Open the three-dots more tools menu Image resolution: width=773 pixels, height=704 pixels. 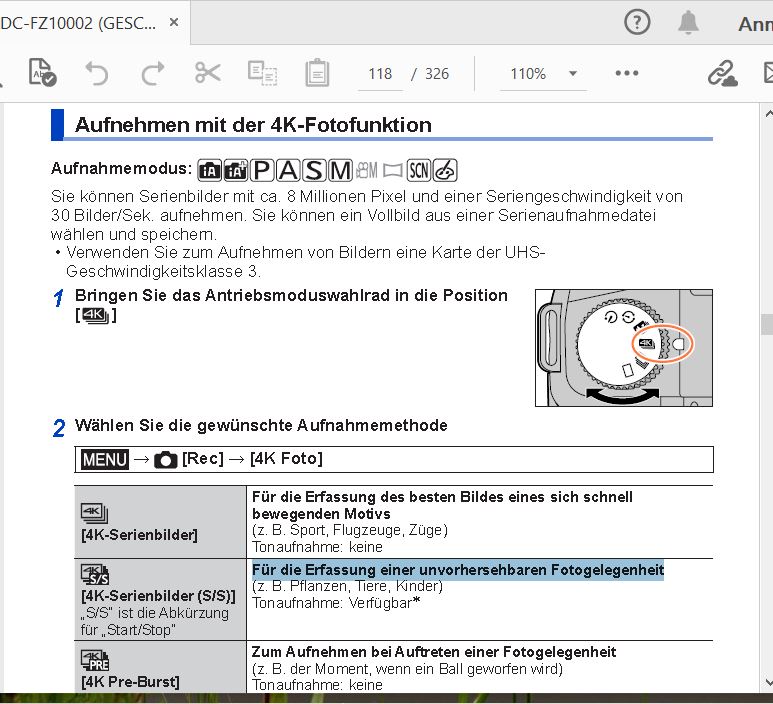[x=627, y=73]
